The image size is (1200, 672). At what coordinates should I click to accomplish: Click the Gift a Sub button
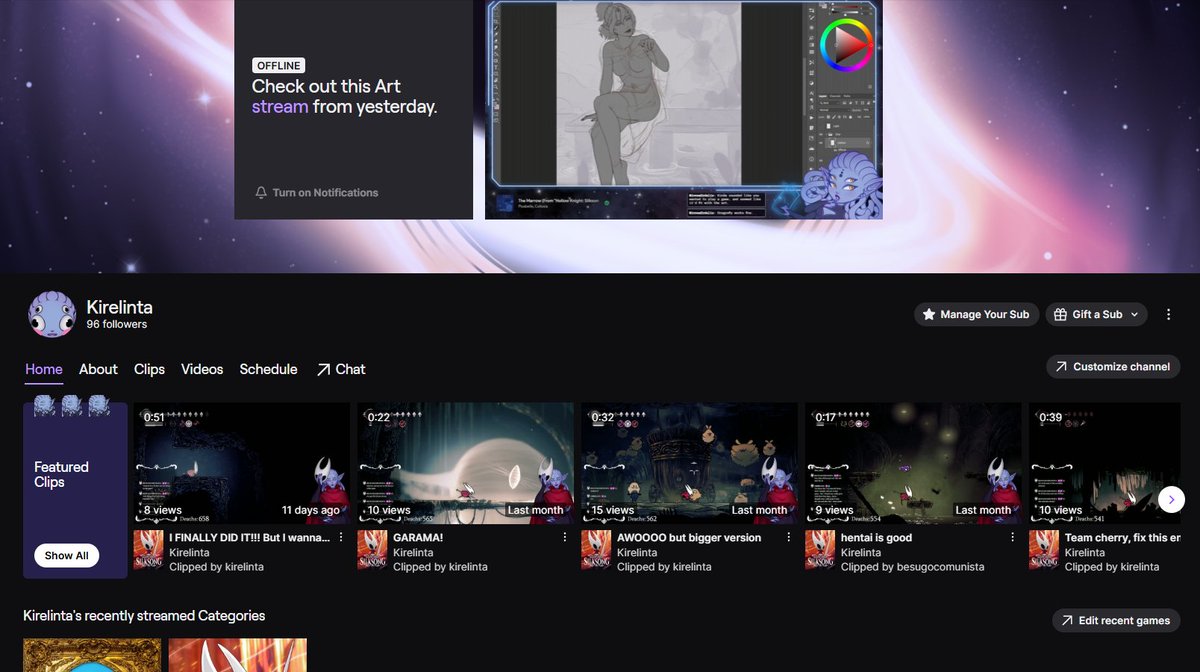pos(1096,314)
